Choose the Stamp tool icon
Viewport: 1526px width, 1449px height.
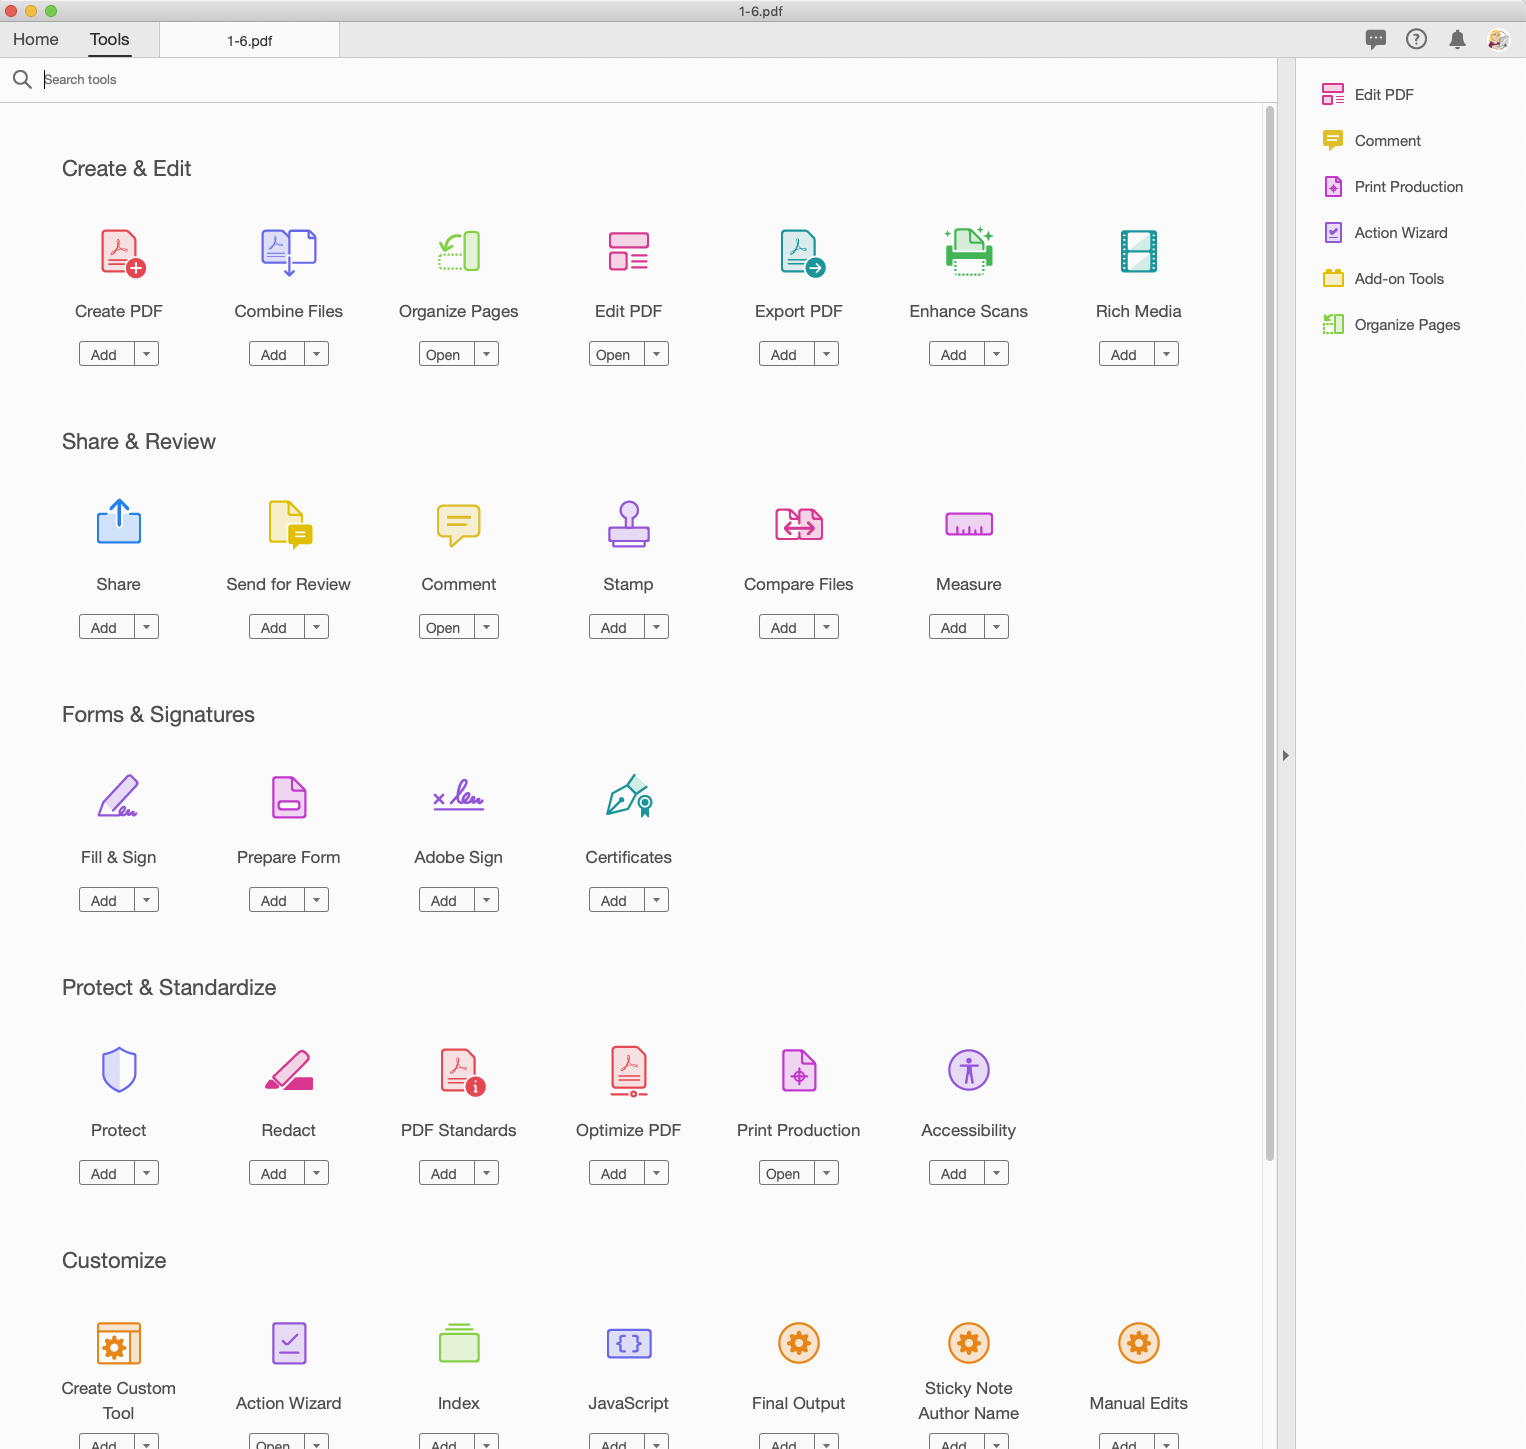point(629,524)
